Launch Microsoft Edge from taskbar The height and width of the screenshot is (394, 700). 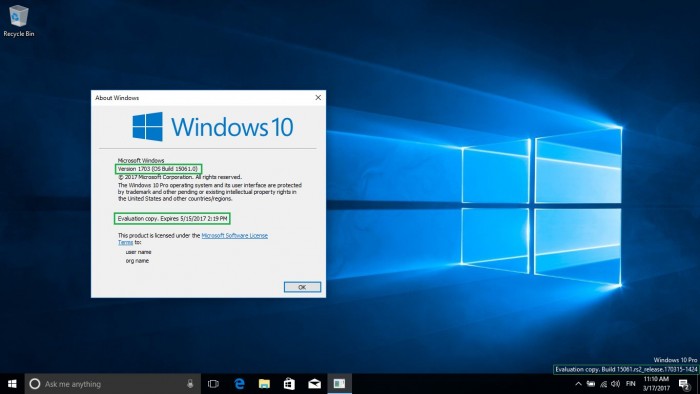click(x=239, y=384)
